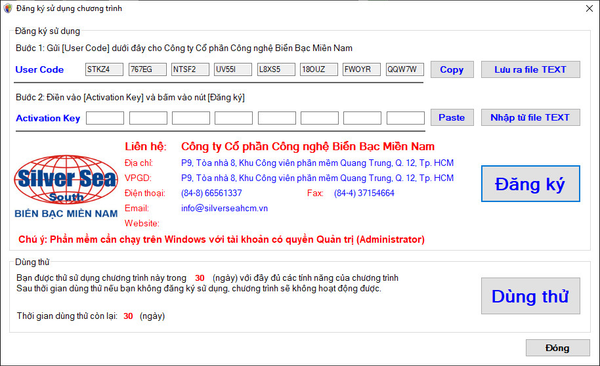Click the Silver Sea South logo
The height and width of the screenshot is (366, 600).
[x=66, y=180]
